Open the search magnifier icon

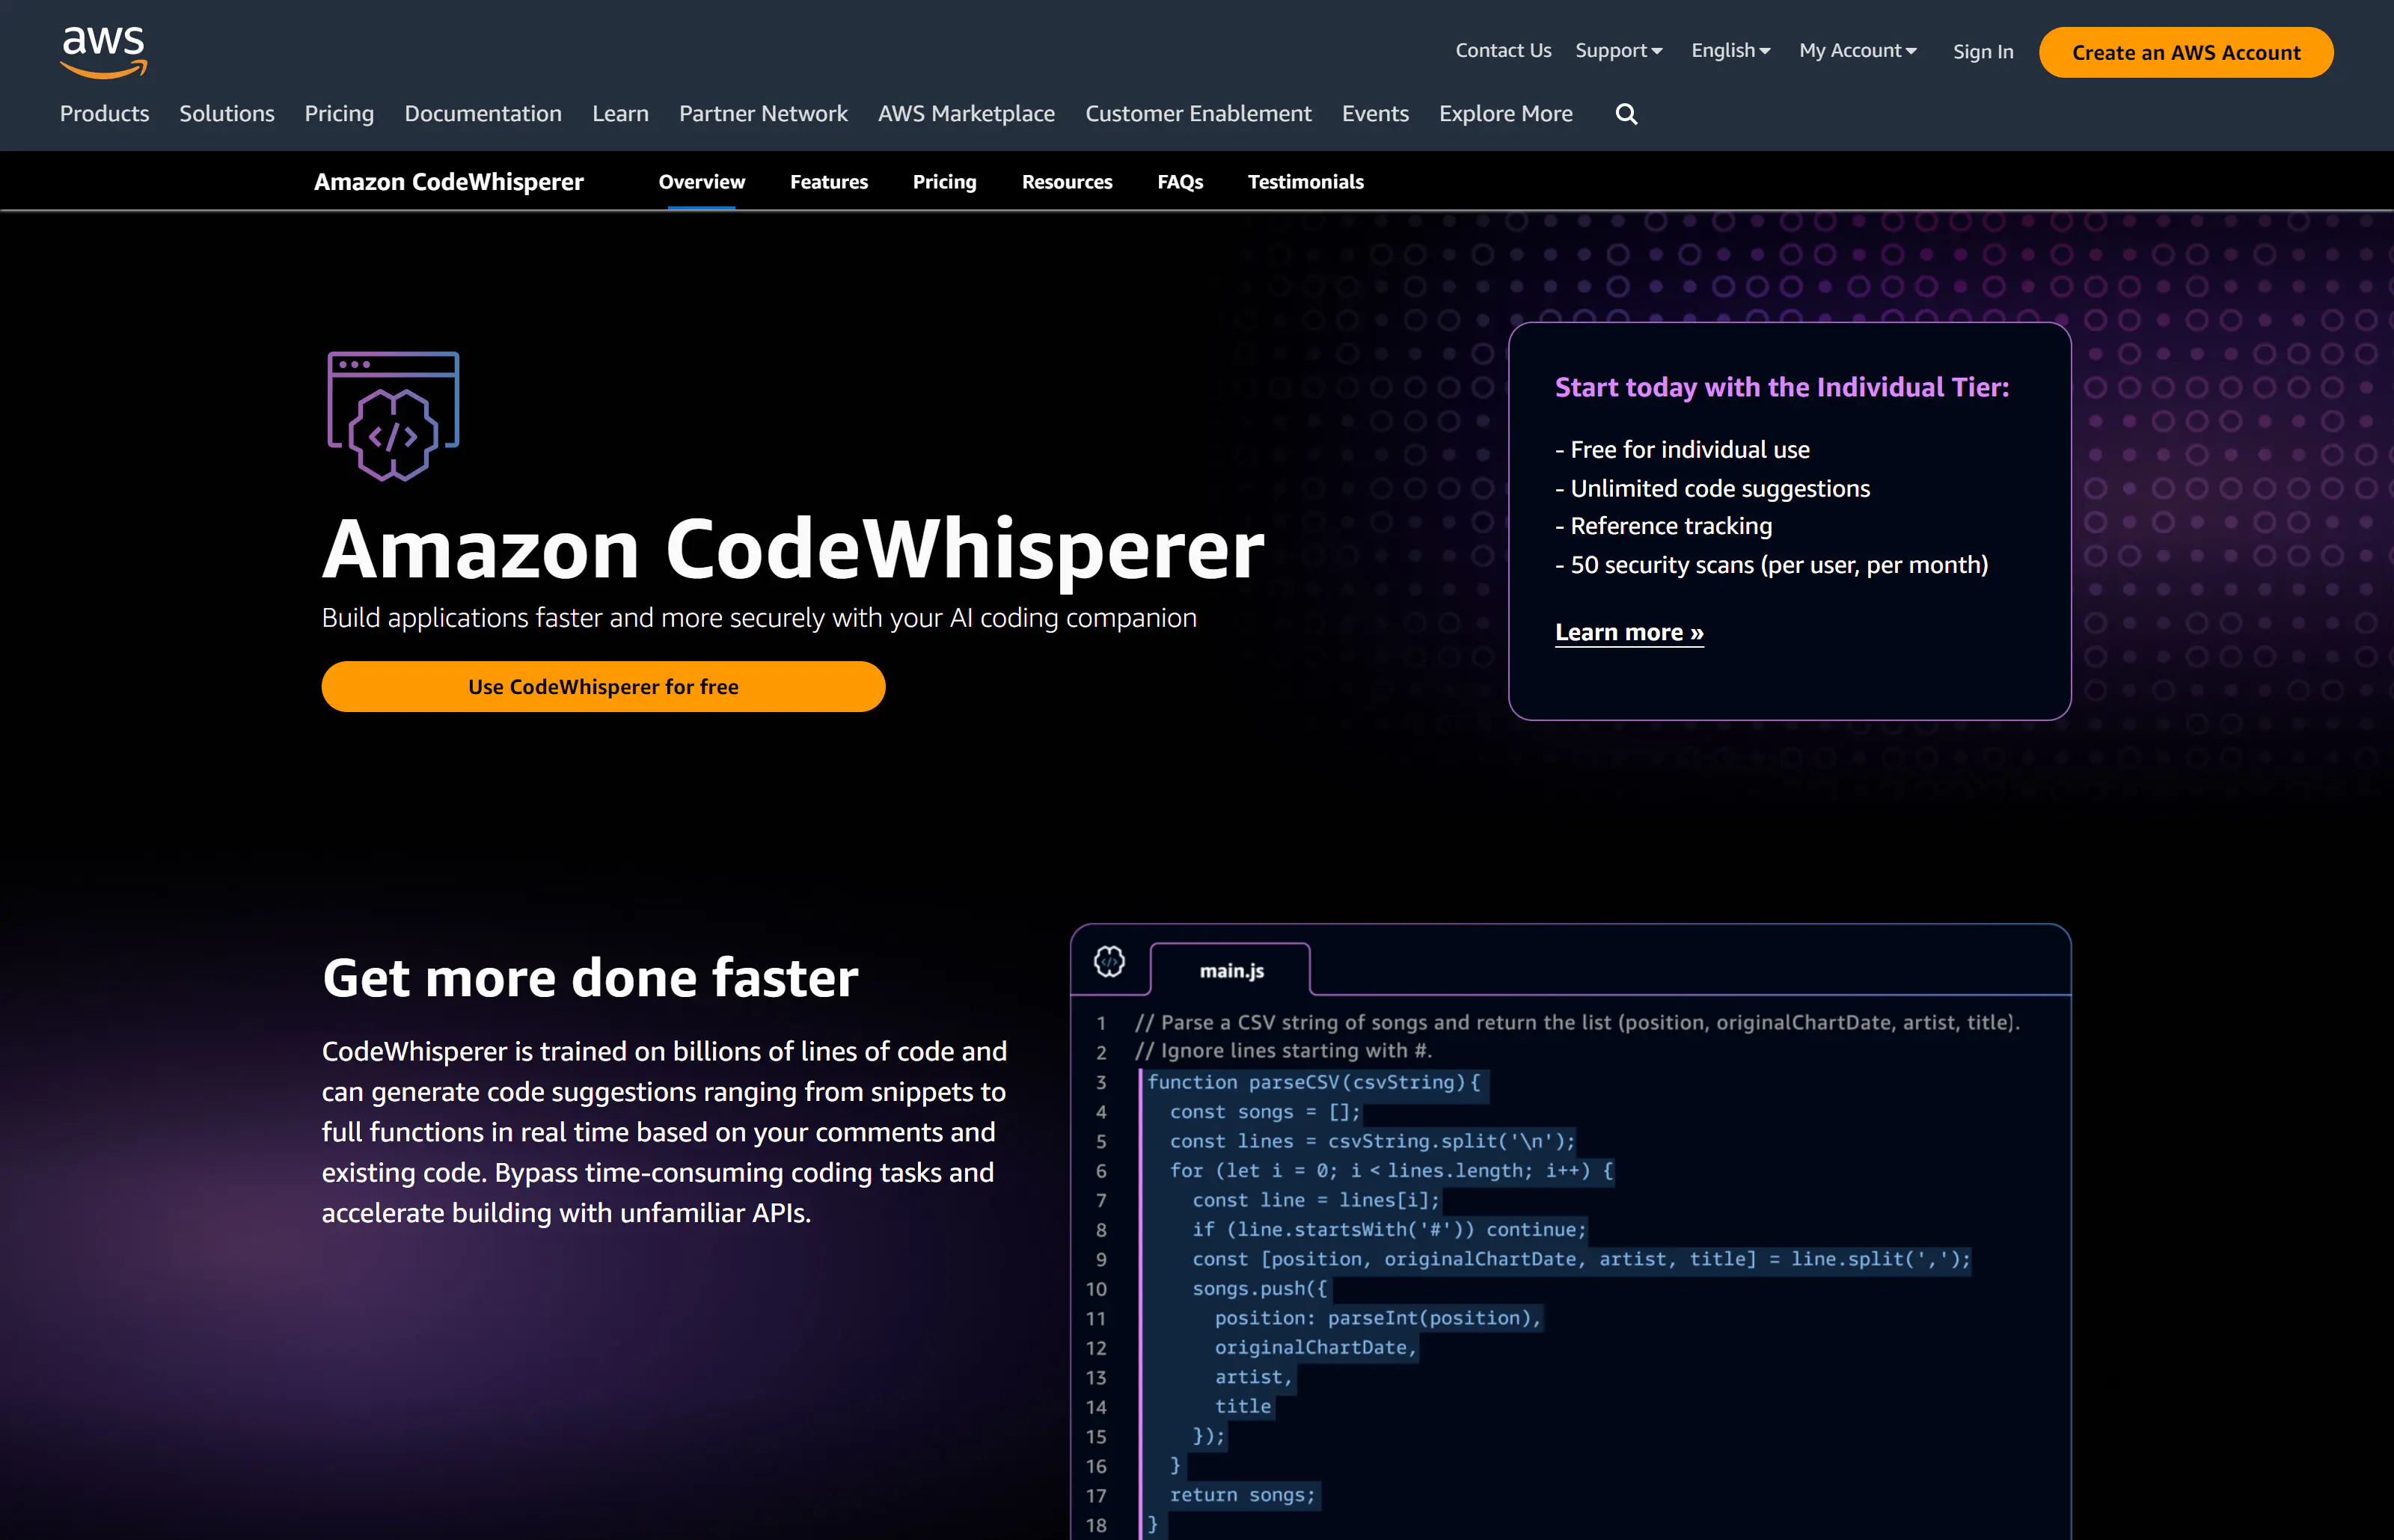1626,114
